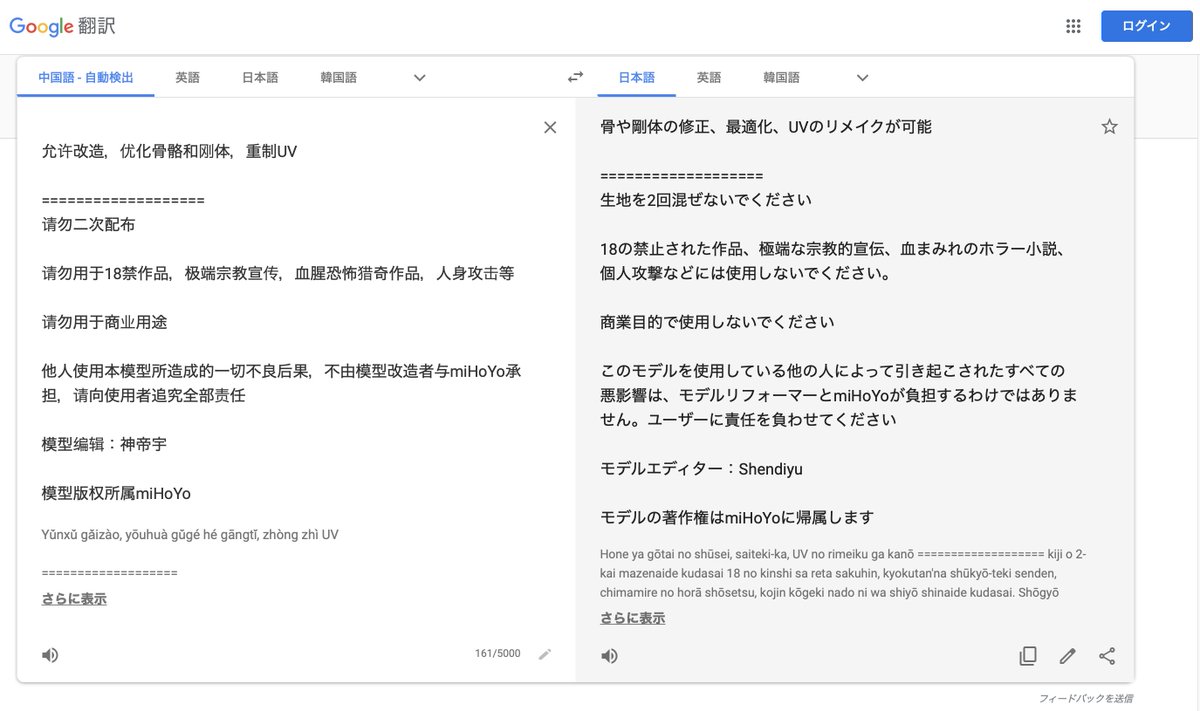This screenshot has height=711, width=1200.
Task: Listen to the source text
Action: [x=50, y=655]
